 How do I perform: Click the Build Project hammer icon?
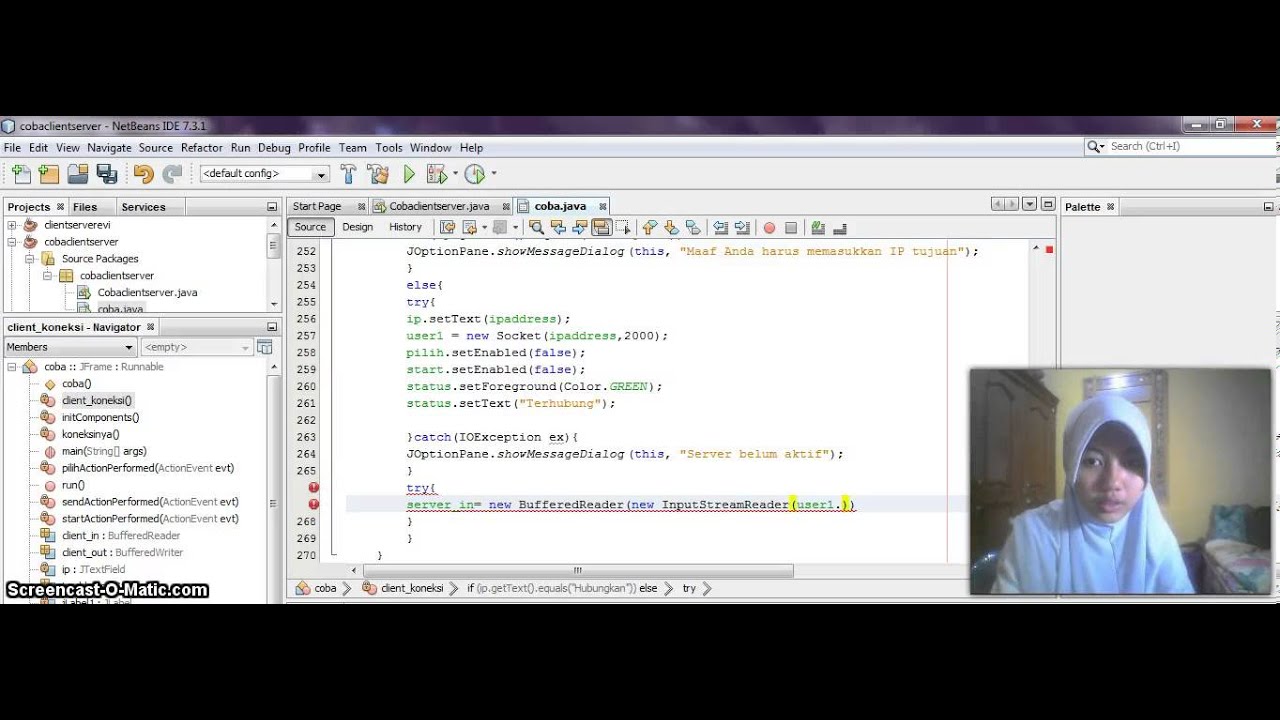point(348,174)
